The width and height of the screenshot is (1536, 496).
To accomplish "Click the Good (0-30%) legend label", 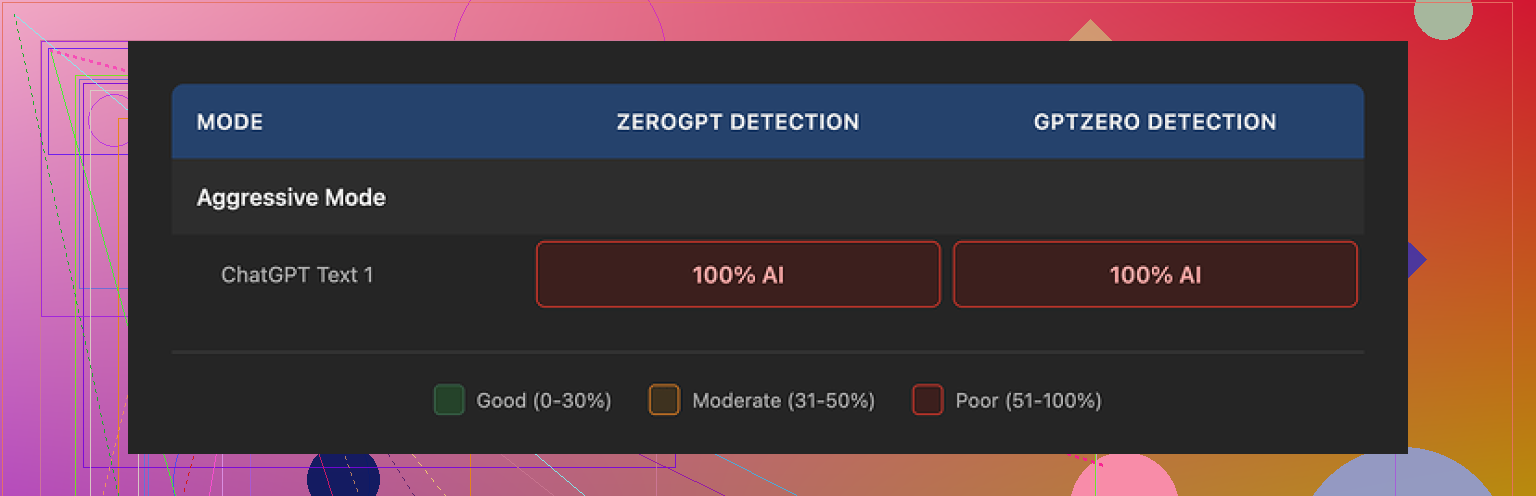I will (x=544, y=401).
